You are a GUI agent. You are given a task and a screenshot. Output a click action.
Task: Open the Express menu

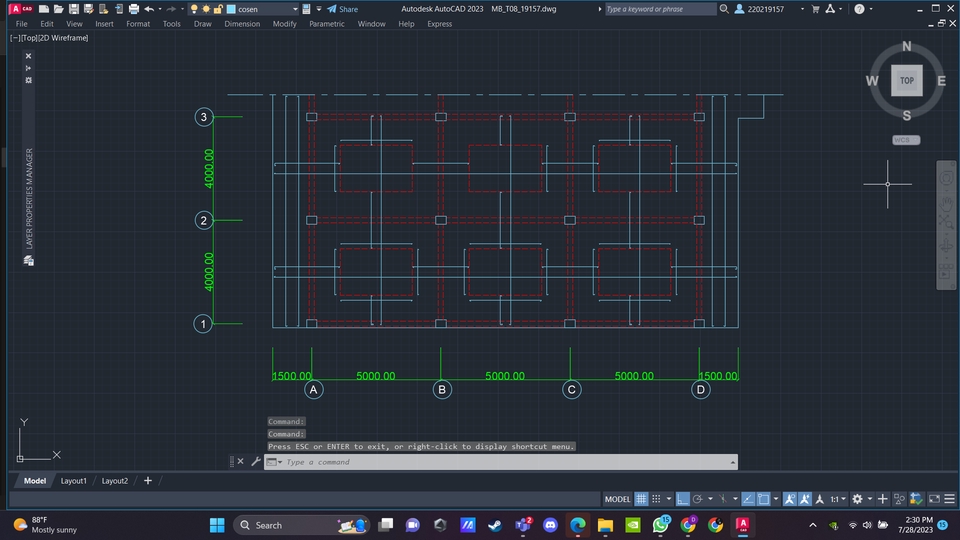click(x=440, y=24)
